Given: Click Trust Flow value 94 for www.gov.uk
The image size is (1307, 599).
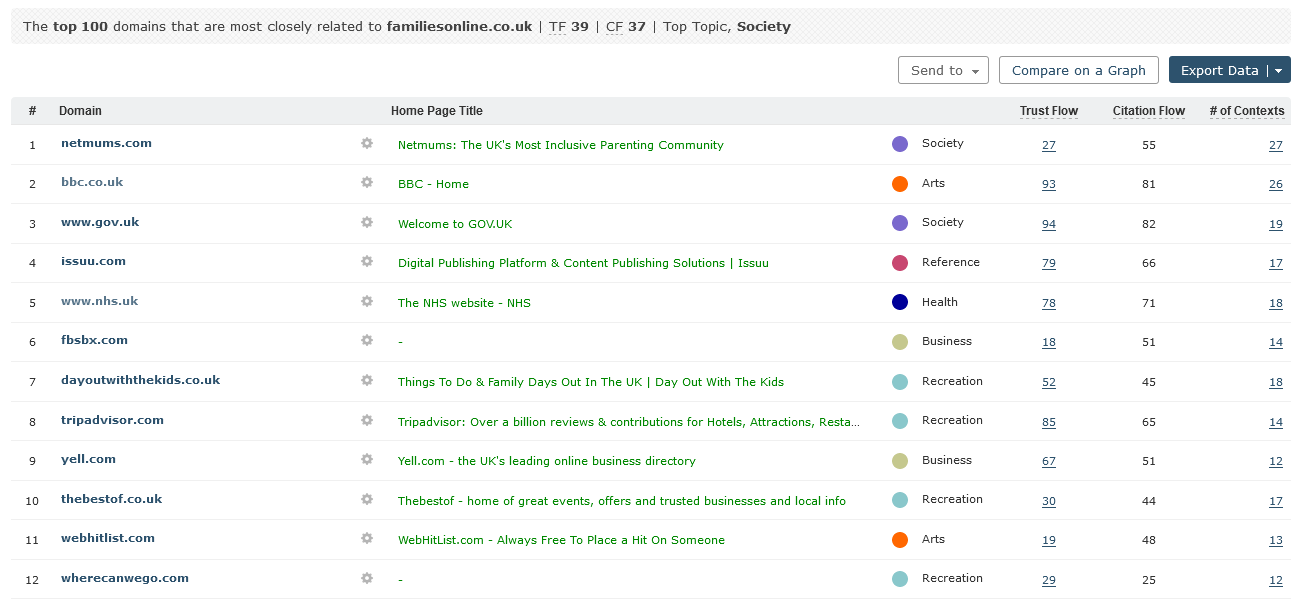Looking at the screenshot, I should coord(1048,224).
